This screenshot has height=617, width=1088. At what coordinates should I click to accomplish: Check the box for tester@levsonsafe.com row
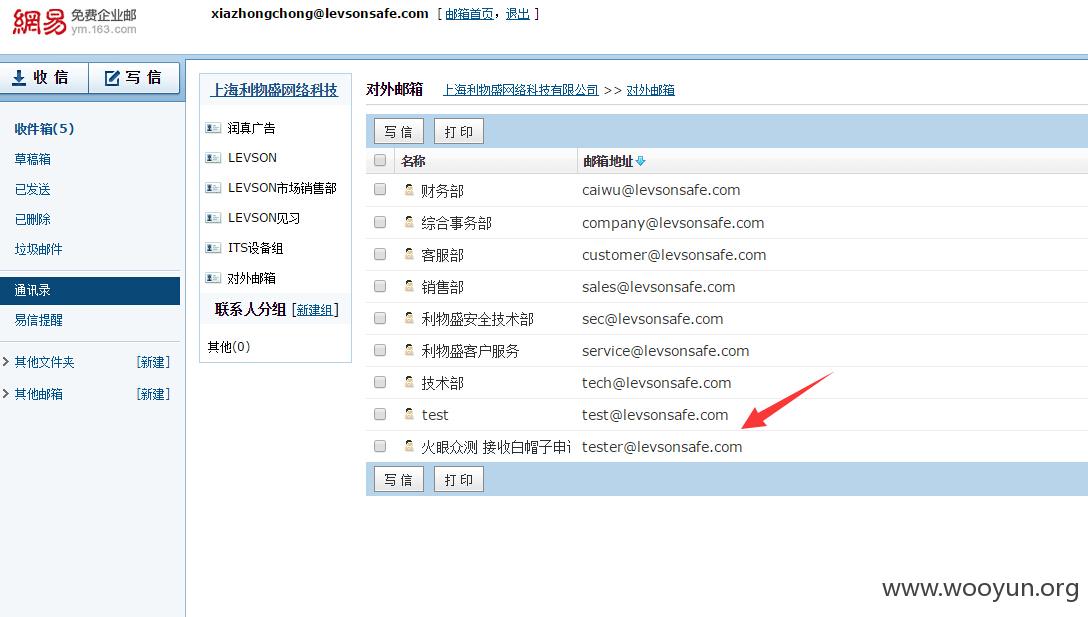pyautogui.click(x=380, y=446)
